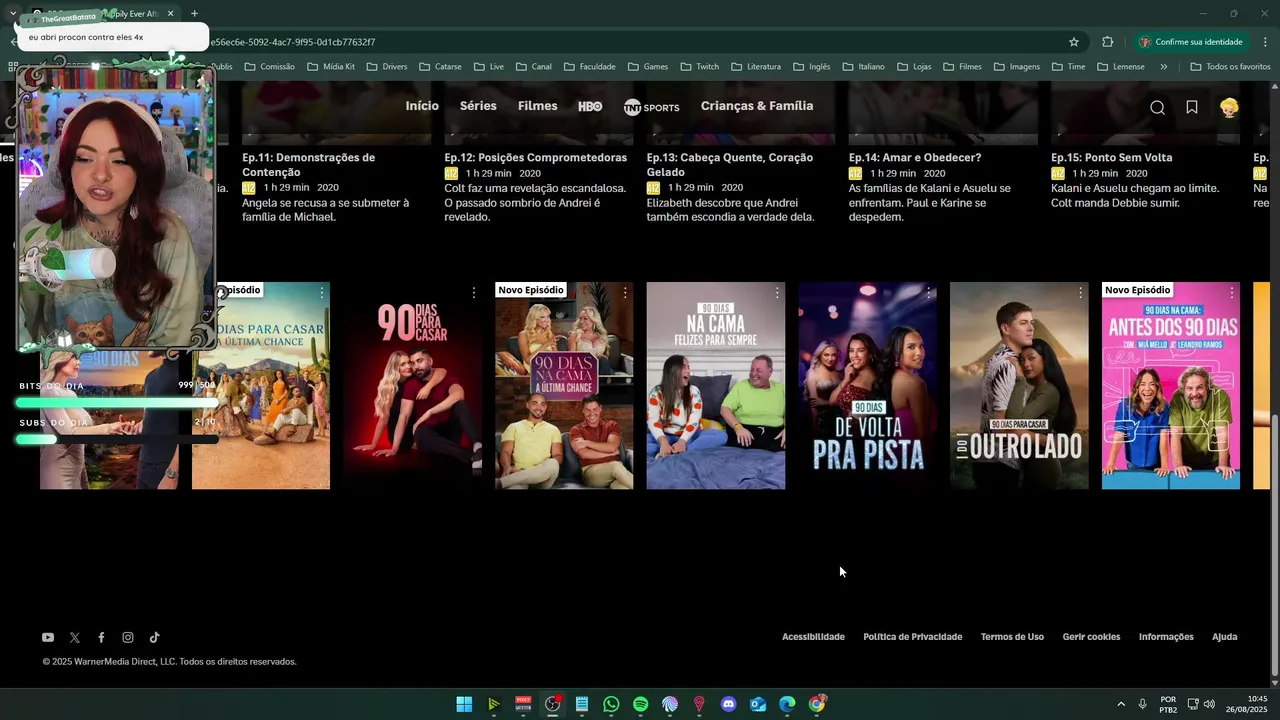1280x720 pixels.
Task: Open a new browser tab
Action: coord(194,14)
